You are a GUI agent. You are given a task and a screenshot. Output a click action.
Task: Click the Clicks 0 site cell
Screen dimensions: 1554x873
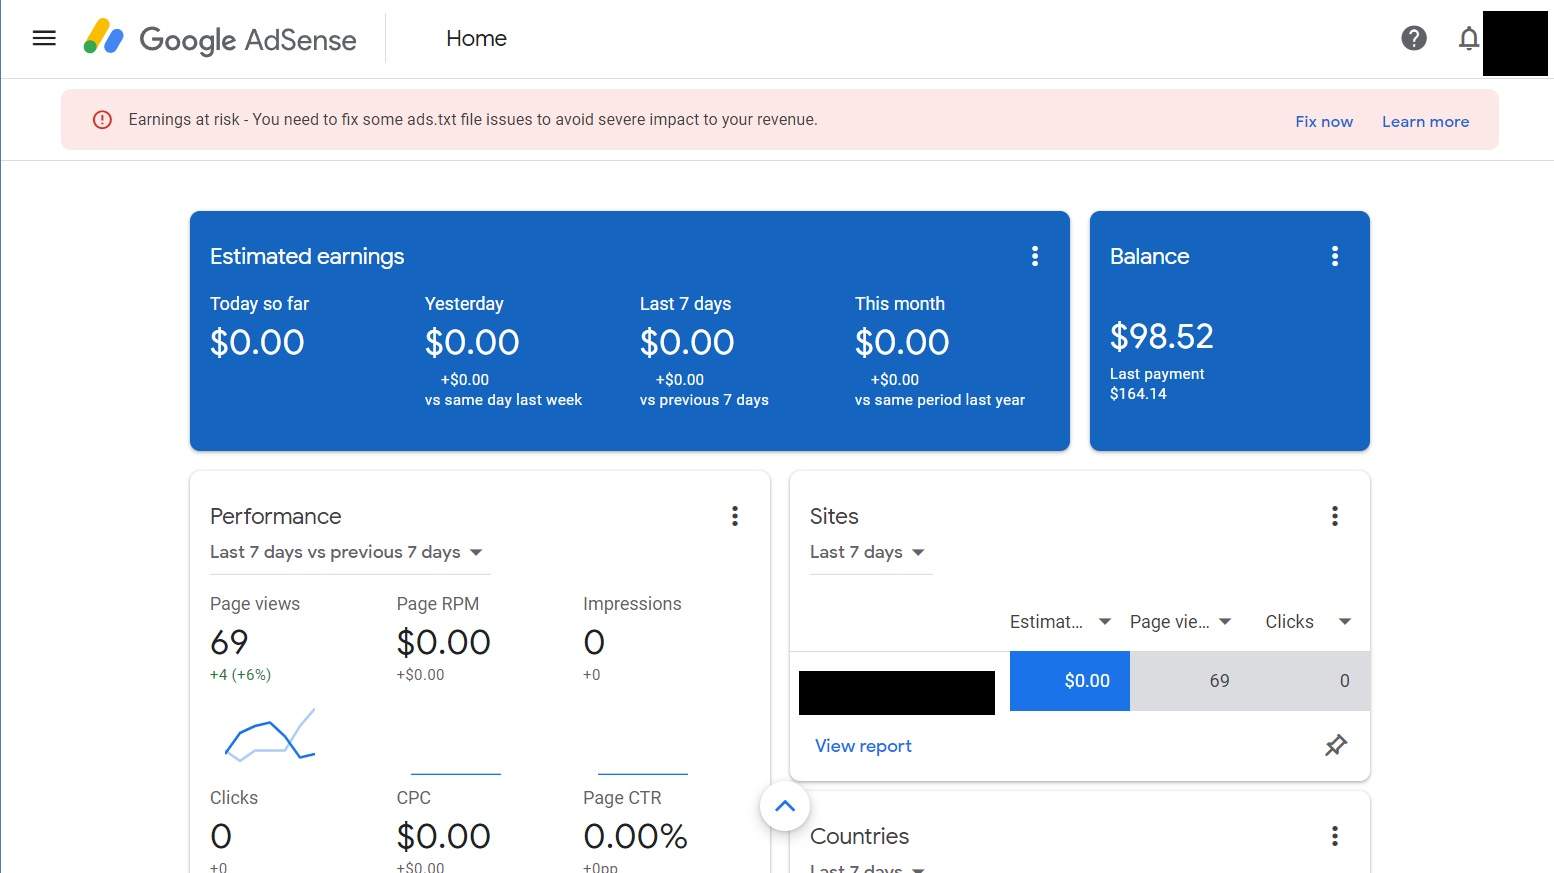point(1310,681)
